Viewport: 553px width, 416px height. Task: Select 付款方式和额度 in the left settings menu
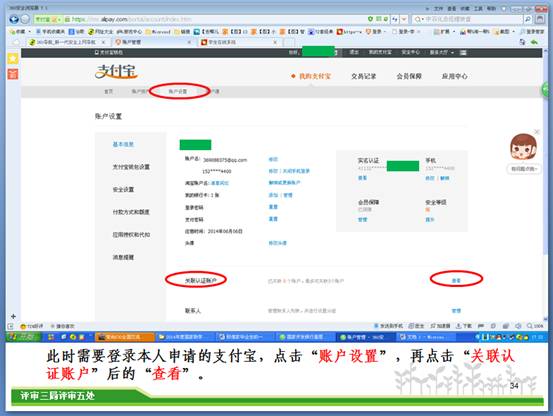131,212
